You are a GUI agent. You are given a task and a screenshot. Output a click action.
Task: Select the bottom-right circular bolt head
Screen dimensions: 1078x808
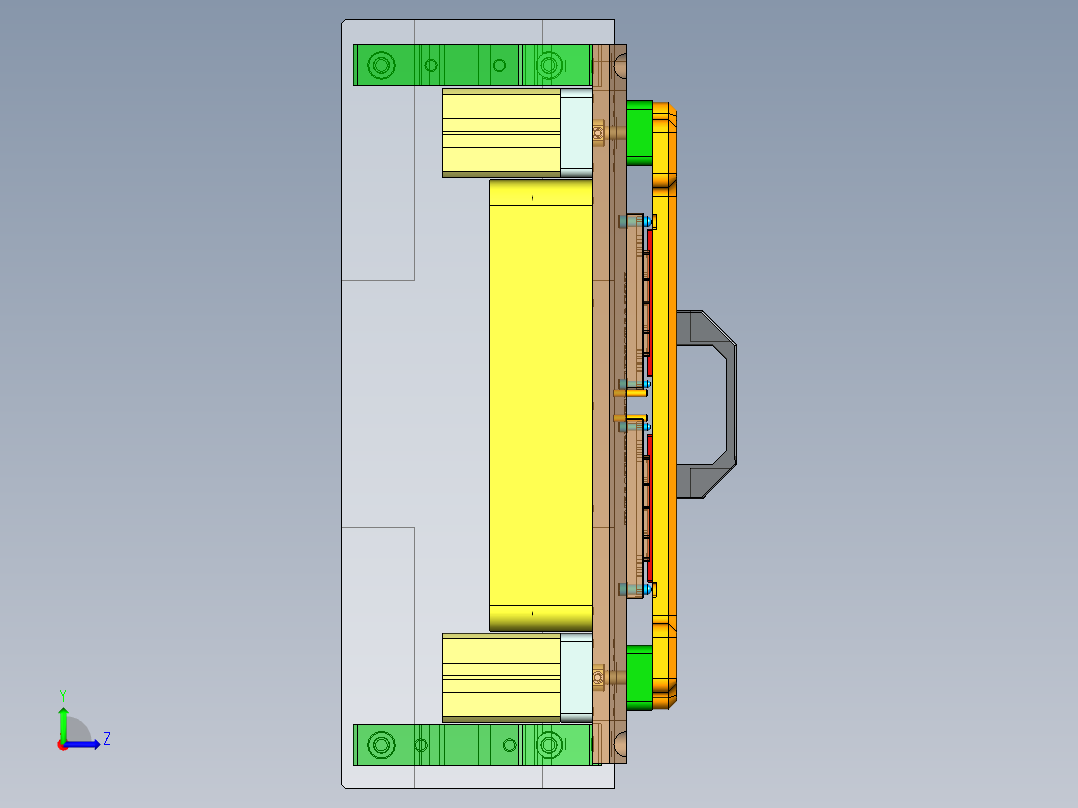549,745
